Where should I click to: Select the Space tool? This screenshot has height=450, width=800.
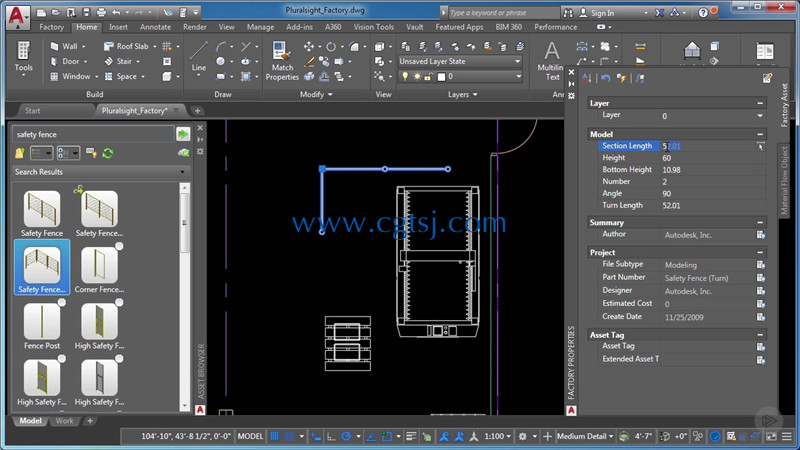coord(124,77)
